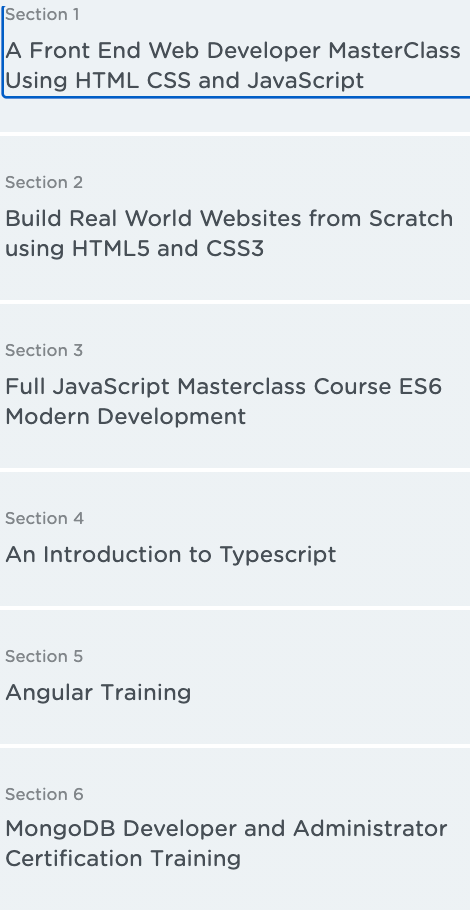Open 'Build Real World Websites from Scratch' line
The width and height of the screenshot is (470, 910).
229,219
